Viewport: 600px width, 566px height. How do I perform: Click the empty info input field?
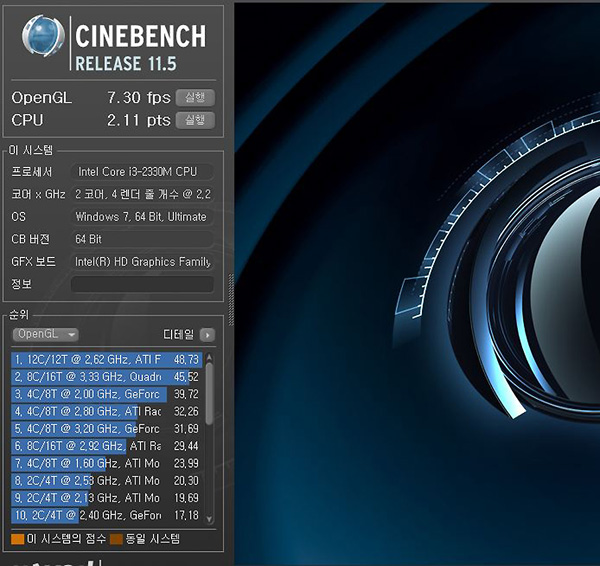[142, 284]
